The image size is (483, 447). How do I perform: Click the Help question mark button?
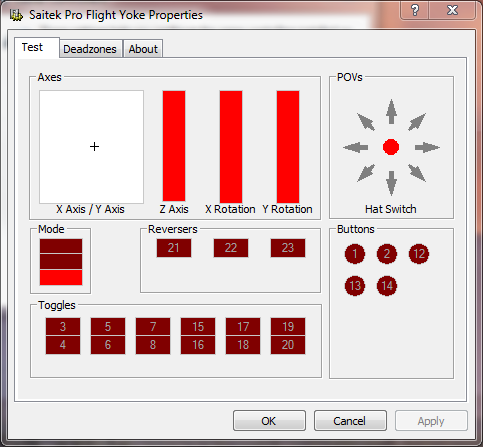pos(415,10)
